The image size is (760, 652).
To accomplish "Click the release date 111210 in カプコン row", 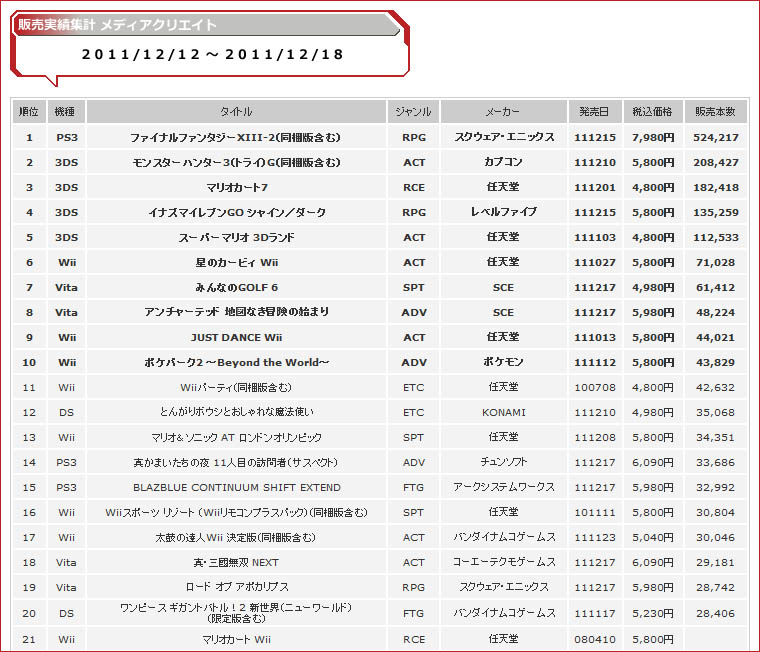I will coord(595,162).
